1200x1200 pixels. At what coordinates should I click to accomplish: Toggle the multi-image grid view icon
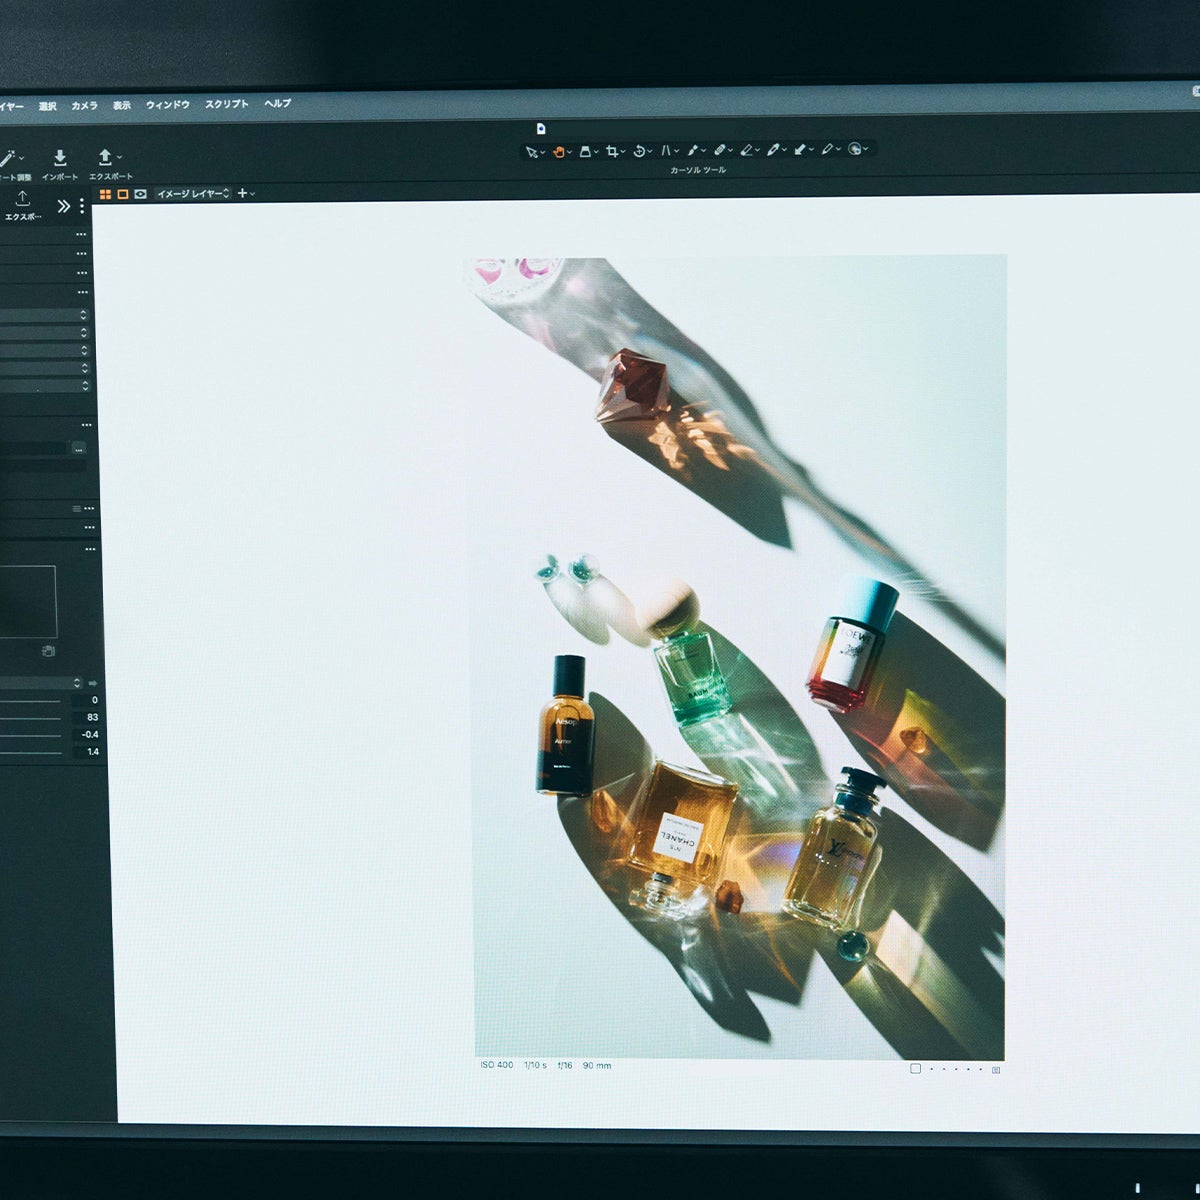pos(105,194)
